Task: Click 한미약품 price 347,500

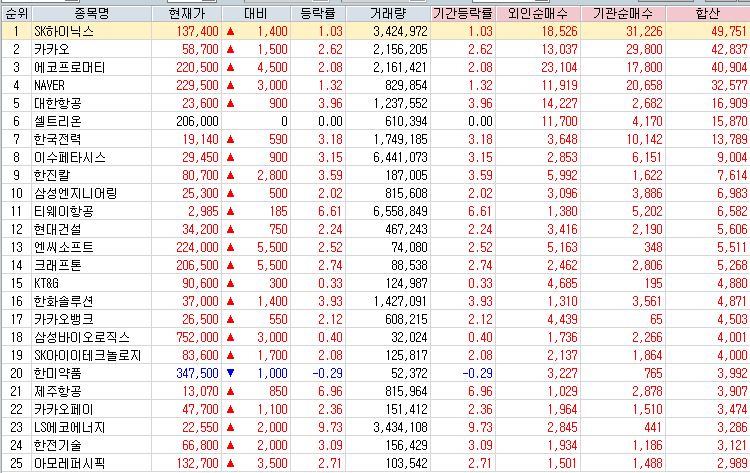Action: pos(198,373)
